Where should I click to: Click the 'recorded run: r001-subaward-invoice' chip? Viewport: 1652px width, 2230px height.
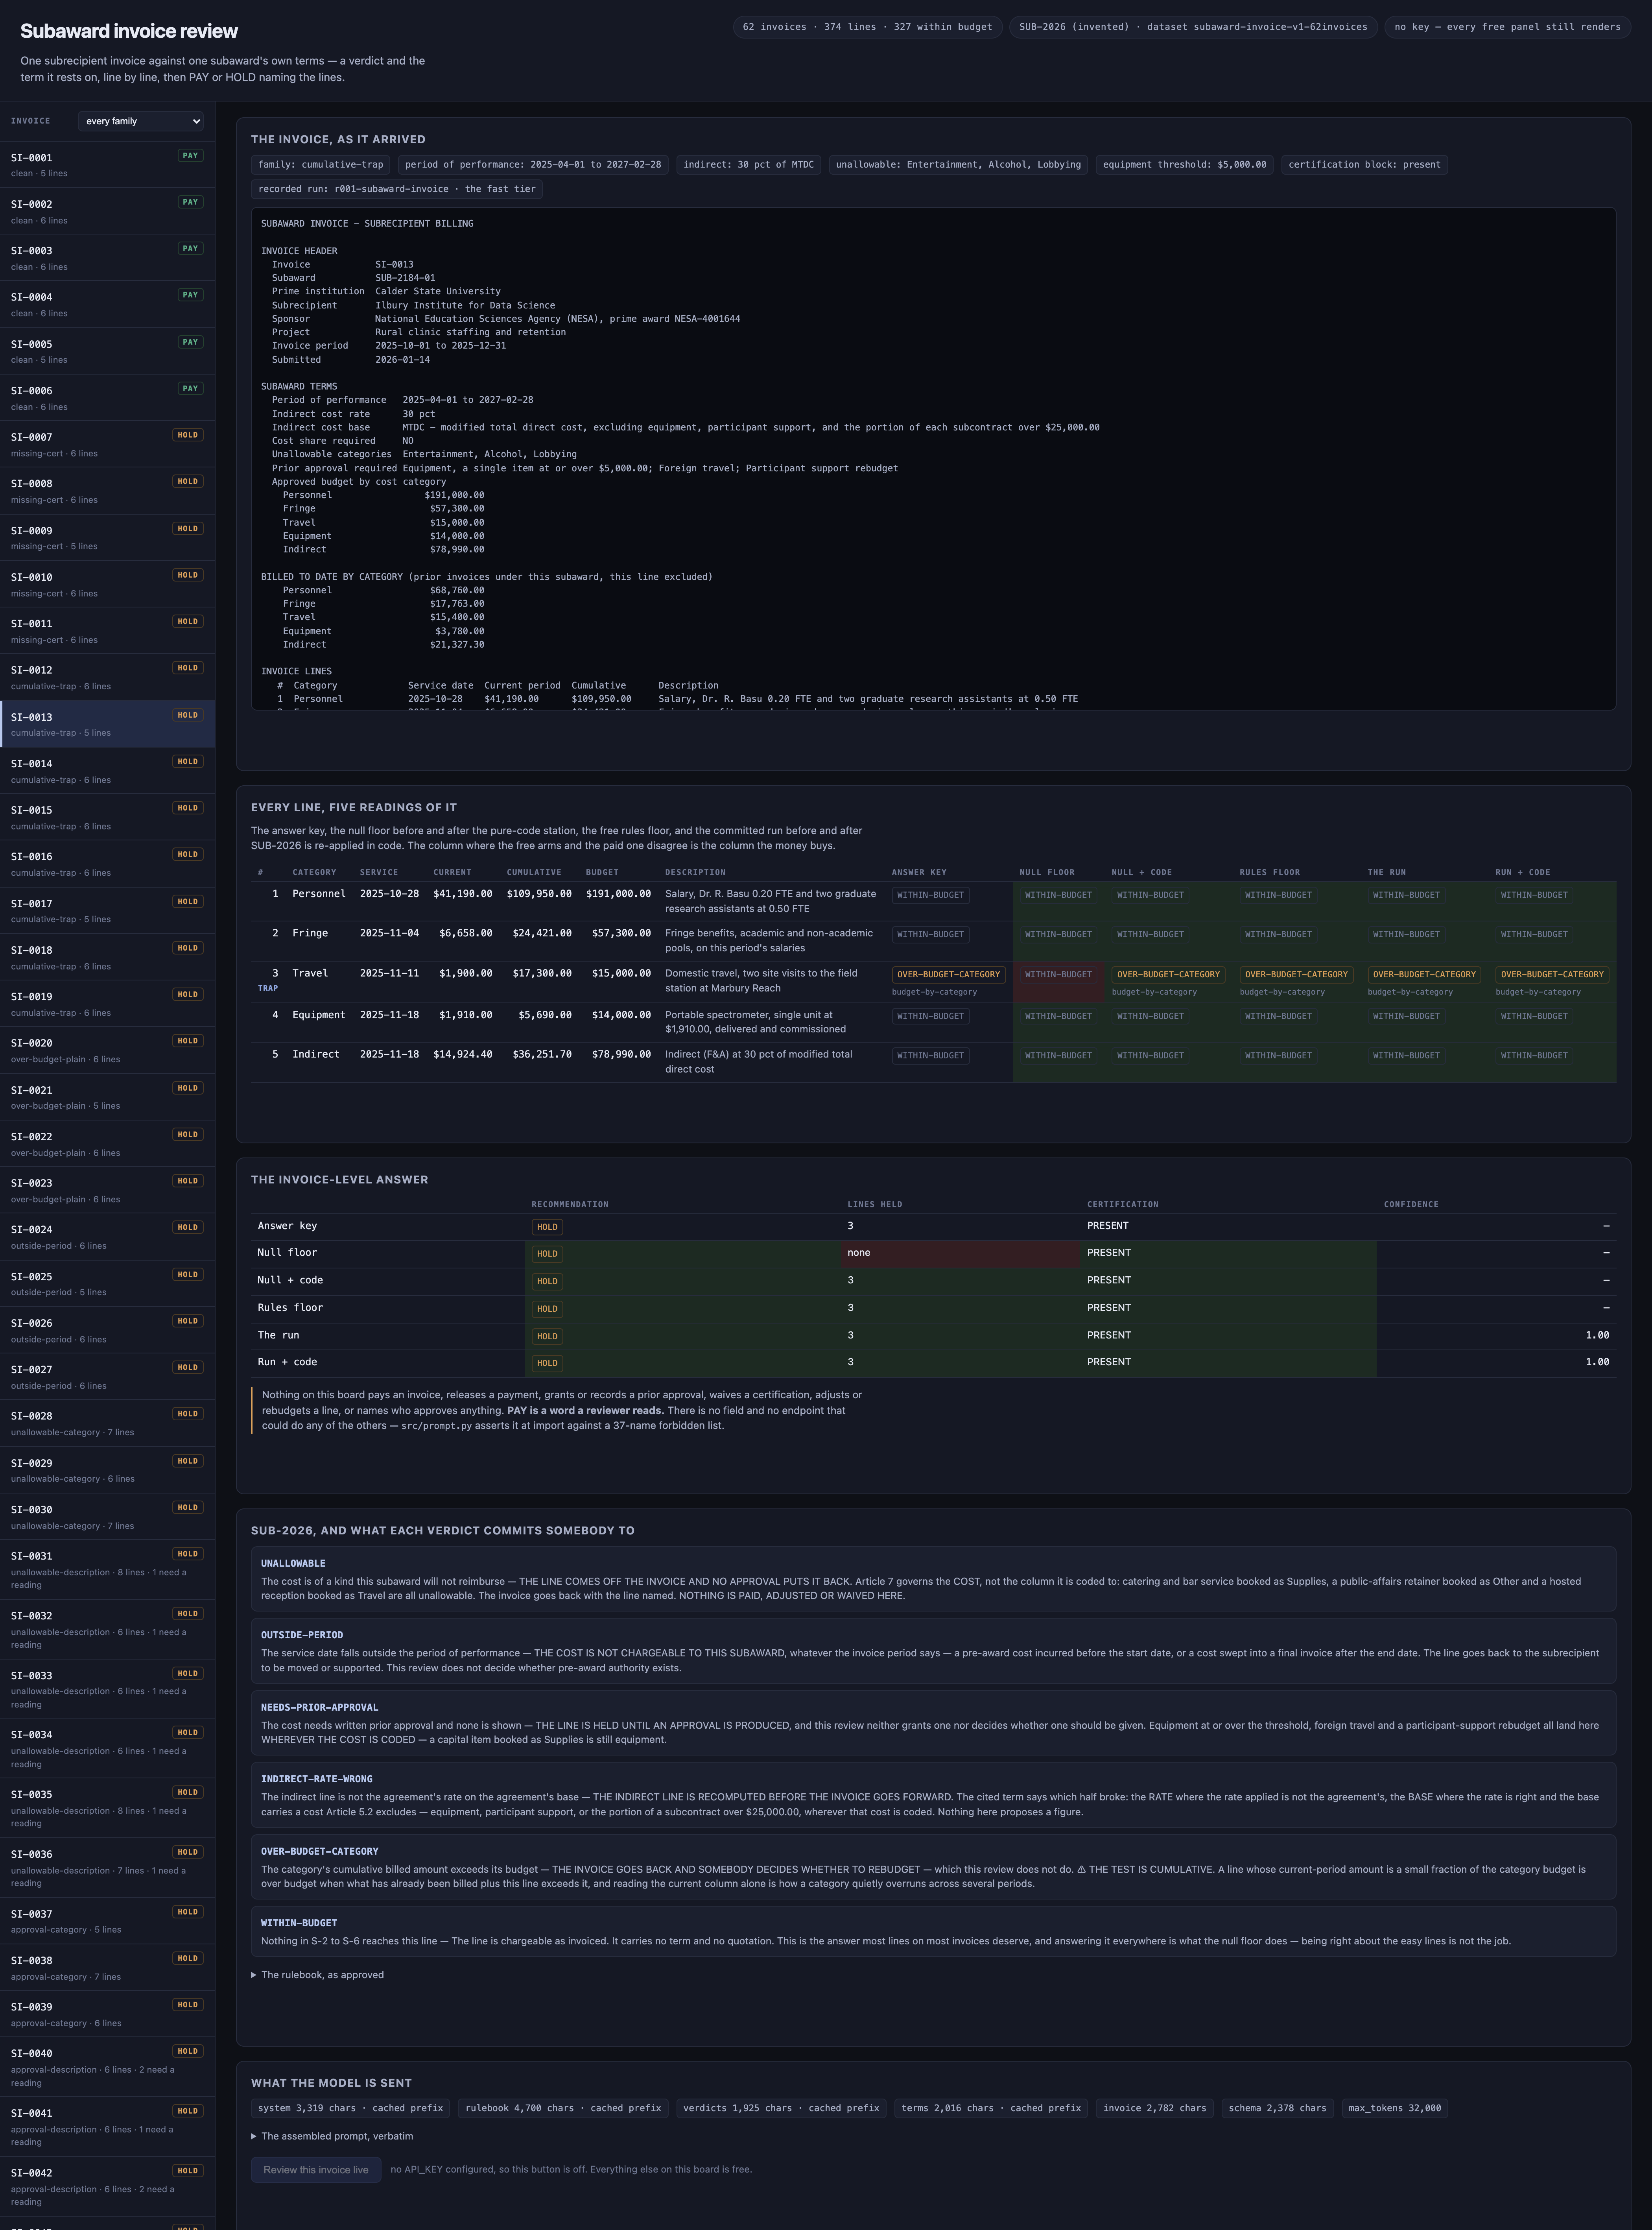click(397, 189)
